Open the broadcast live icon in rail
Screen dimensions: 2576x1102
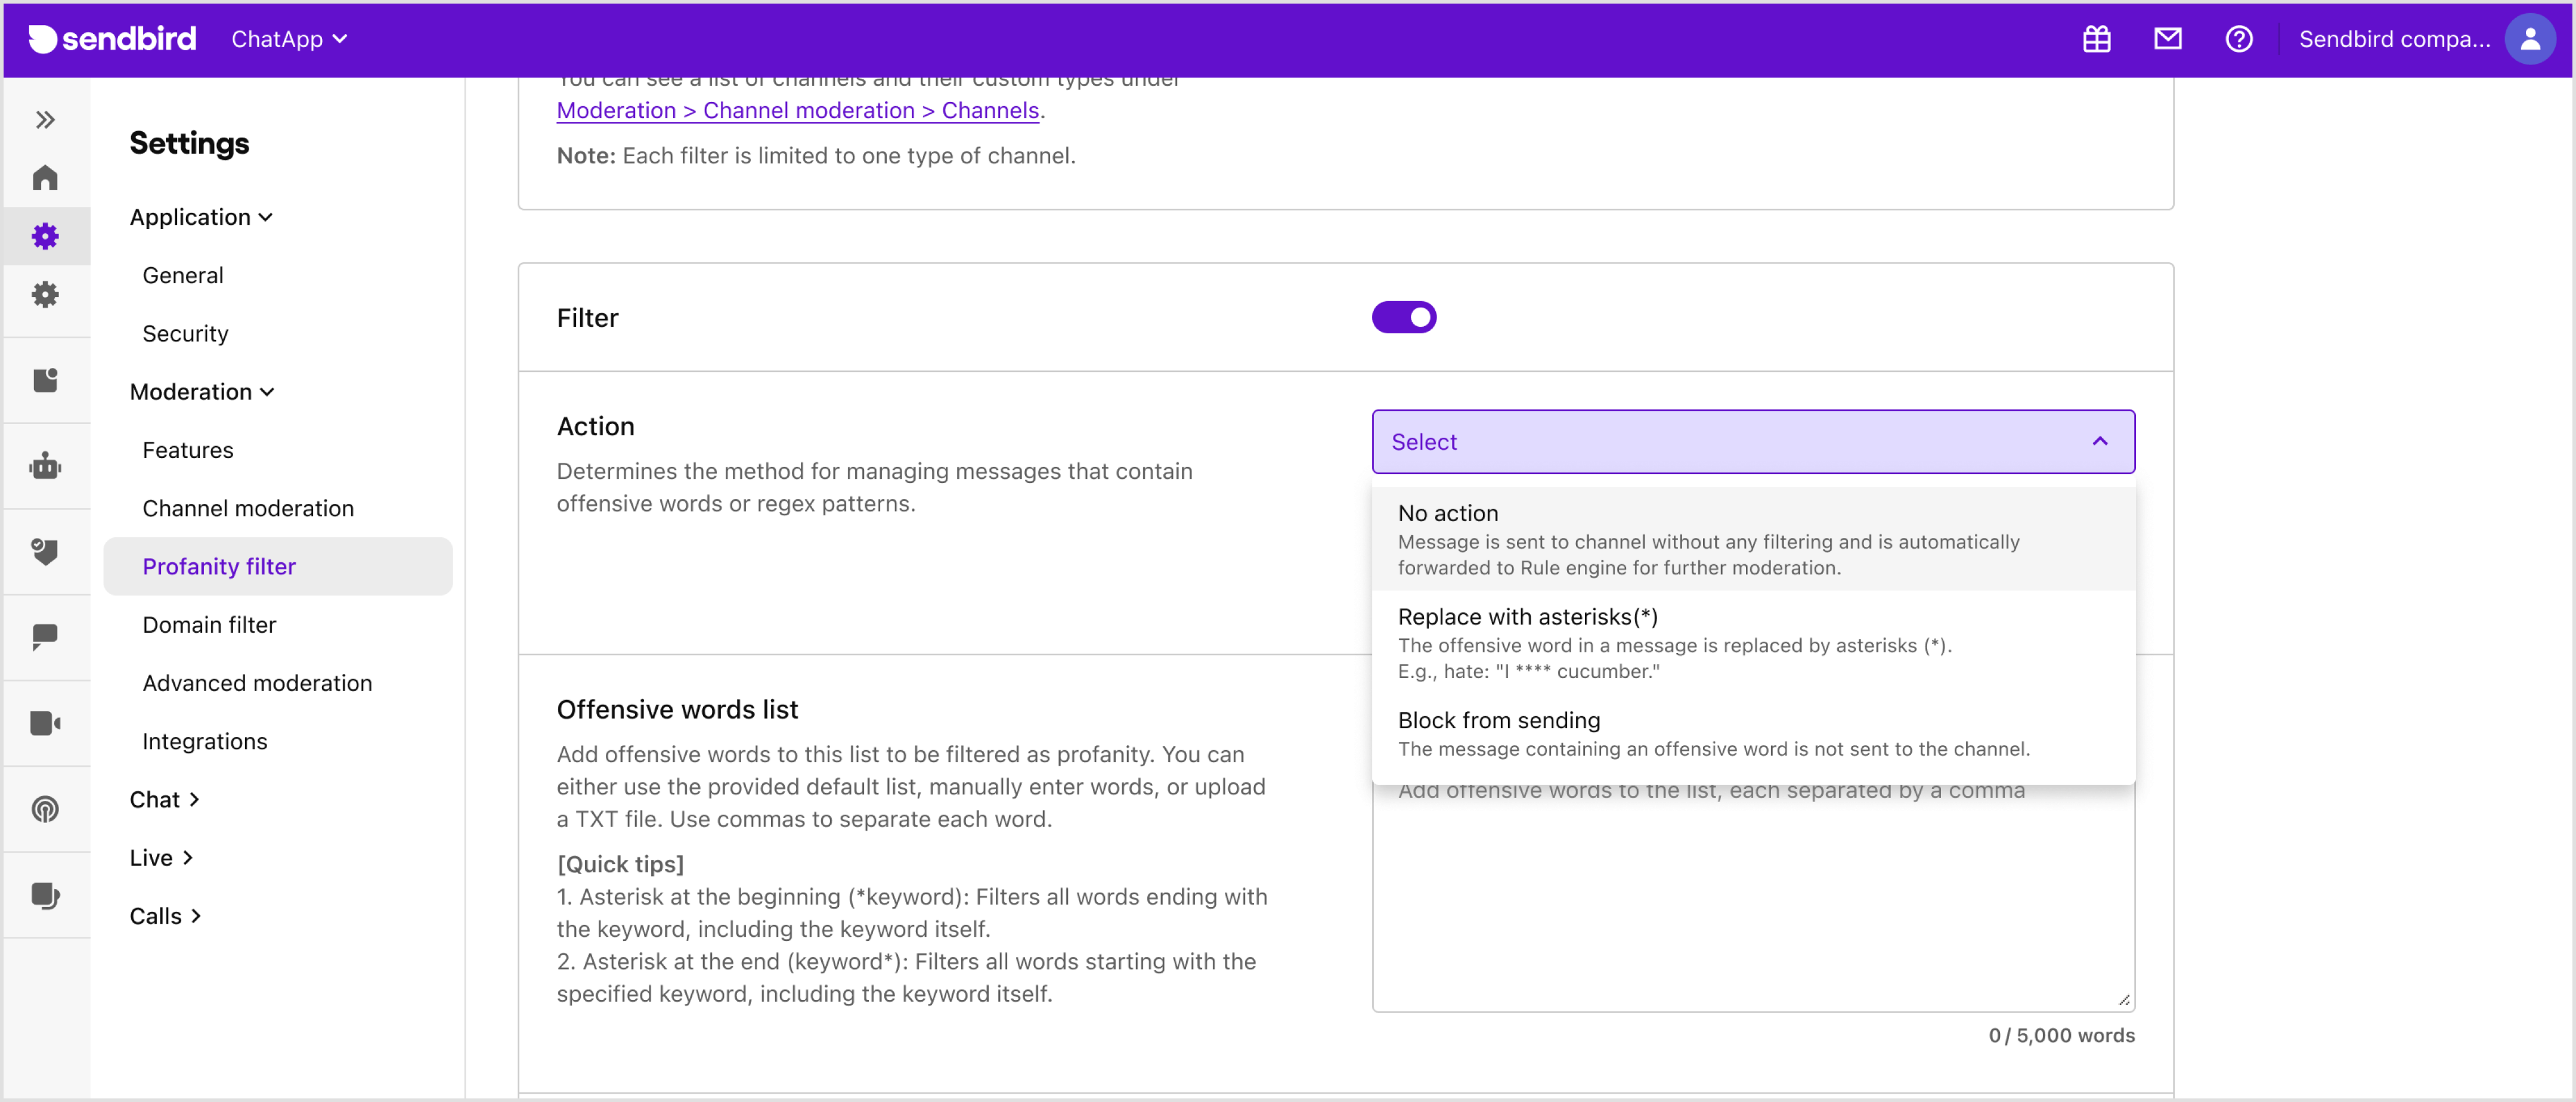(x=45, y=809)
